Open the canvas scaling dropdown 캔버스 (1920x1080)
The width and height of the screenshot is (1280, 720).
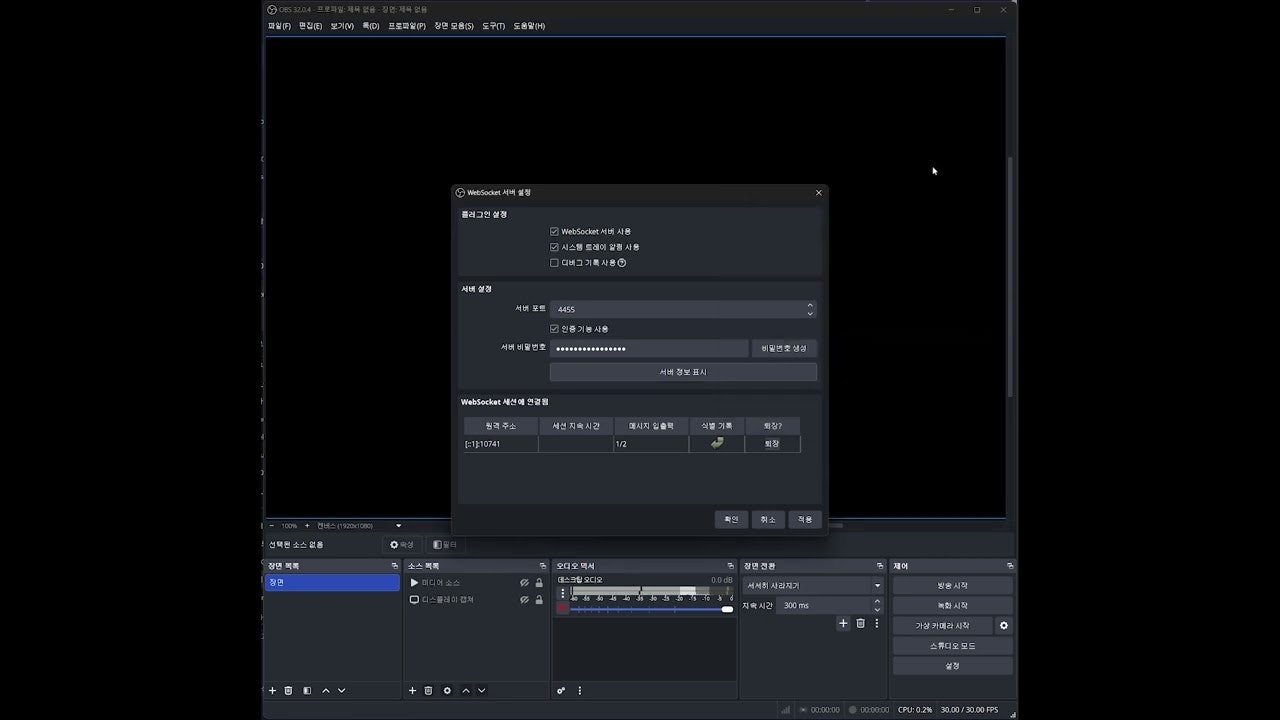359,525
